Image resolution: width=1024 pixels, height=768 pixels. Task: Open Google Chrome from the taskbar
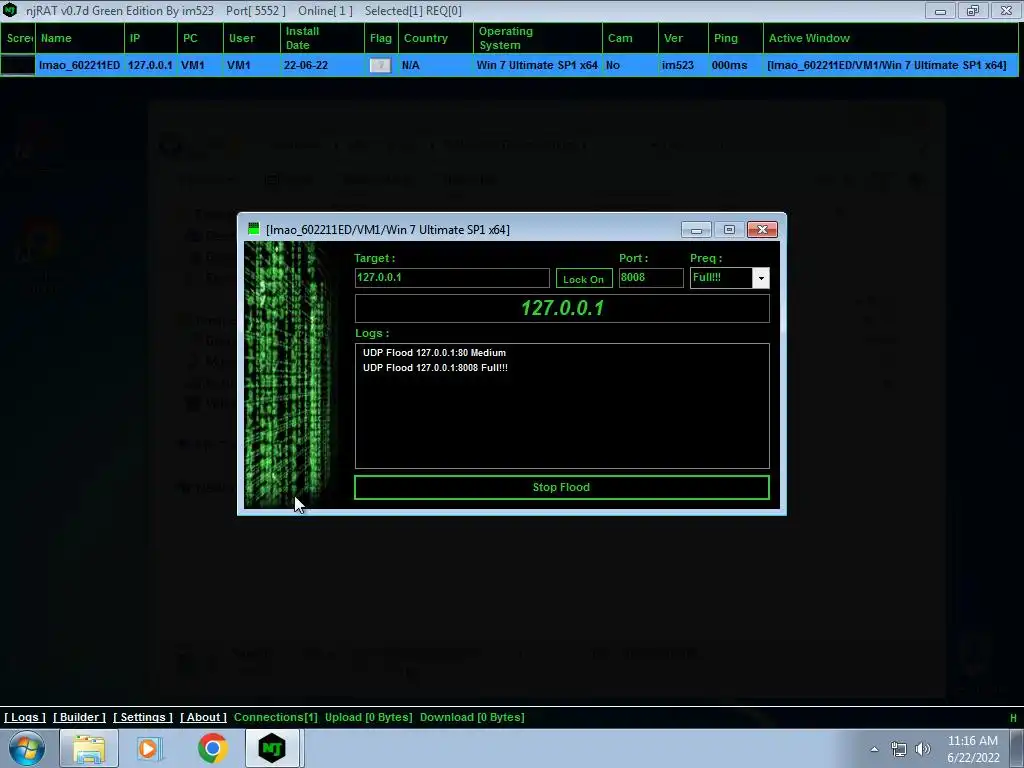(x=212, y=748)
